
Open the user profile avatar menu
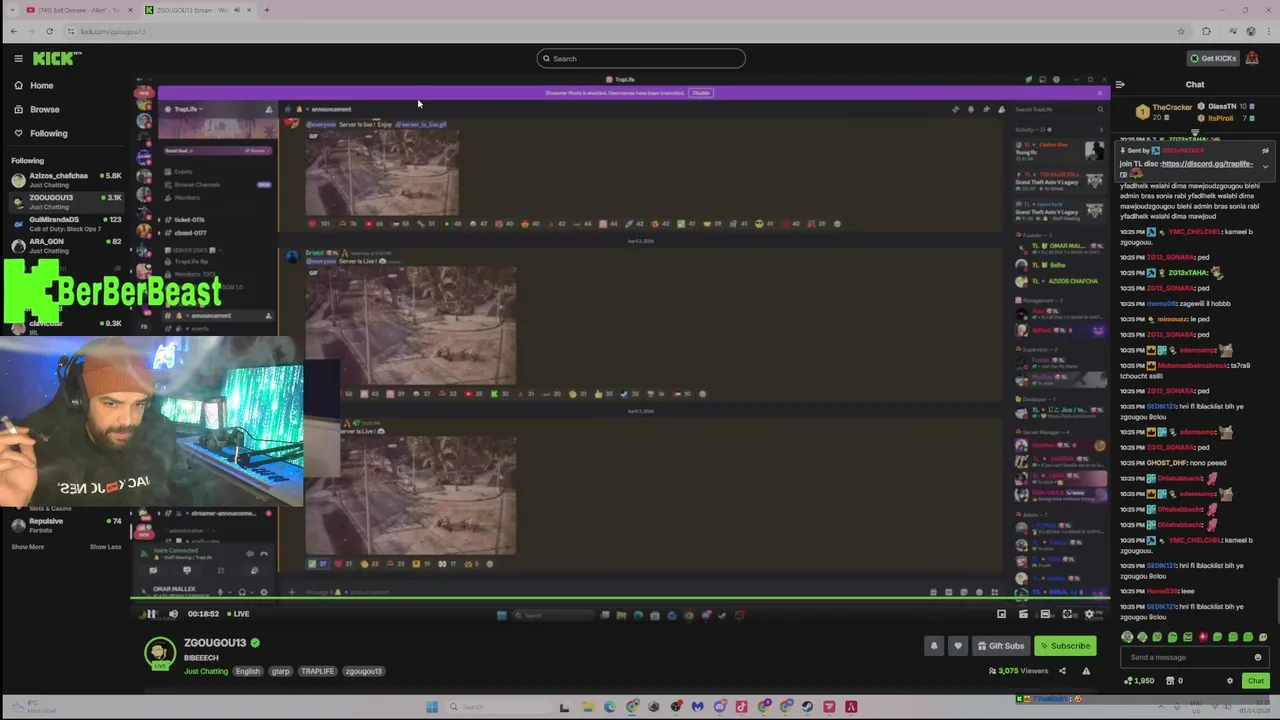1251,58
